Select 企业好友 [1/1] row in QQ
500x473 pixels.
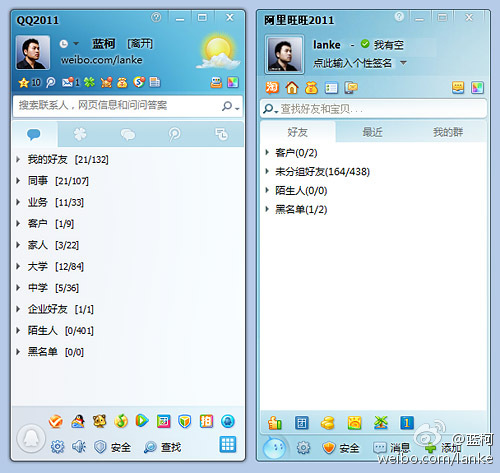127,309
